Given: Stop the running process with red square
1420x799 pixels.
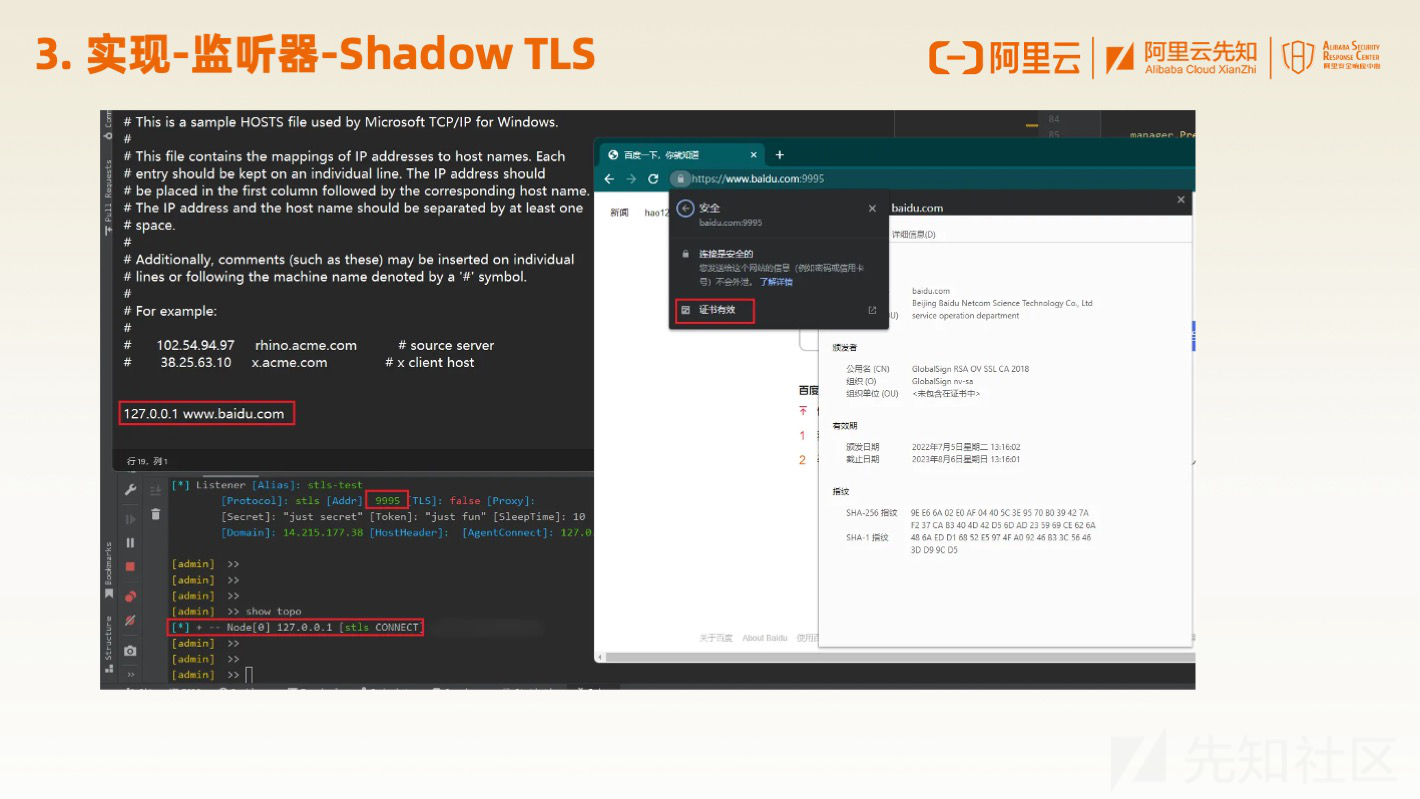Looking at the screenshot, I should [x=130, y=567].
